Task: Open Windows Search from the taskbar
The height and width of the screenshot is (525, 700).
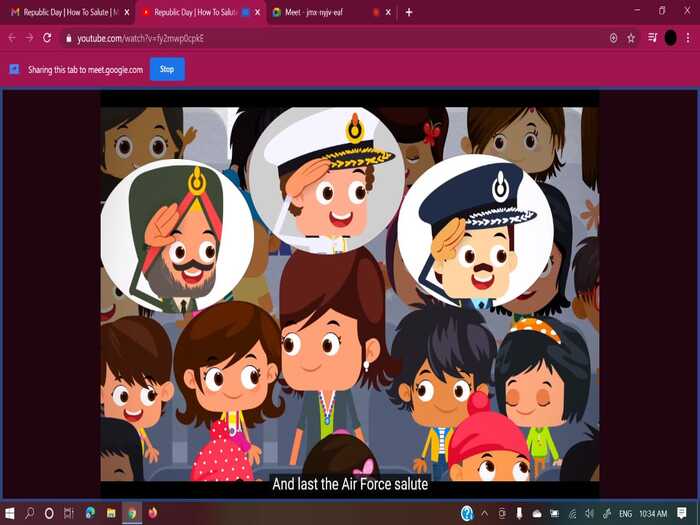Action: click(x=29, y=513)
